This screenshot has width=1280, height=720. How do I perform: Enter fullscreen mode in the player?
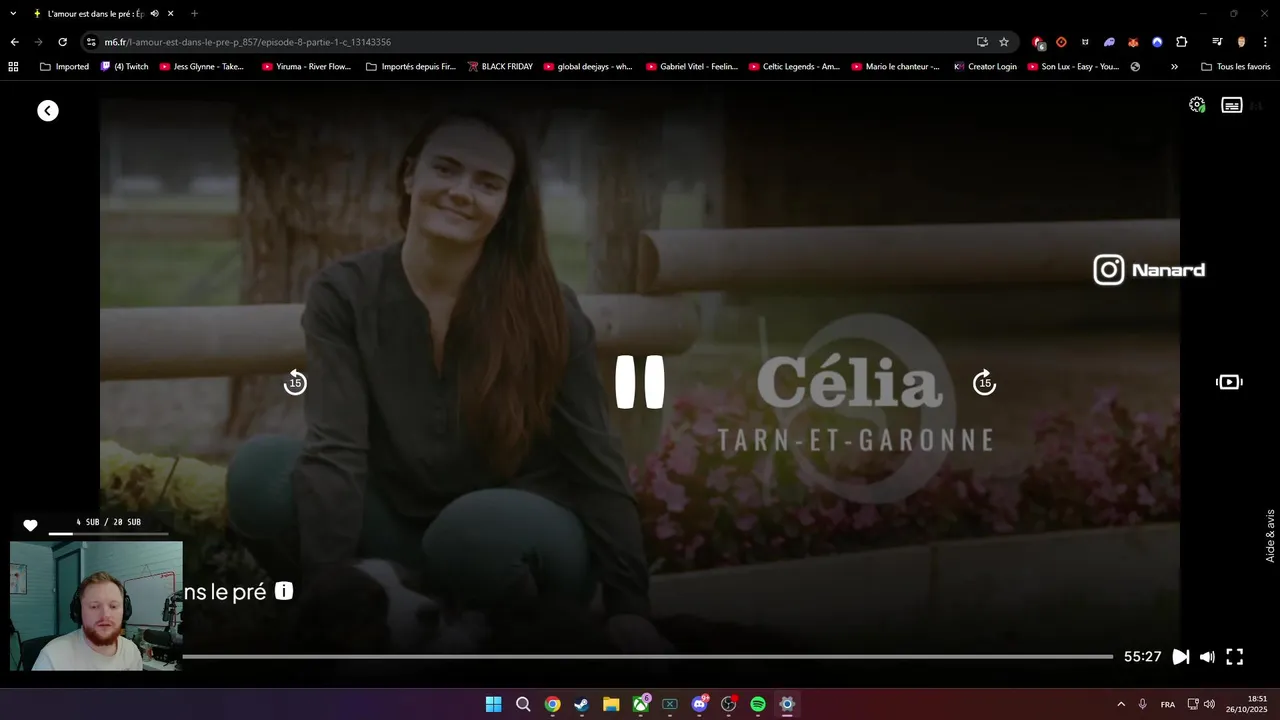[x=1235, y=657]
